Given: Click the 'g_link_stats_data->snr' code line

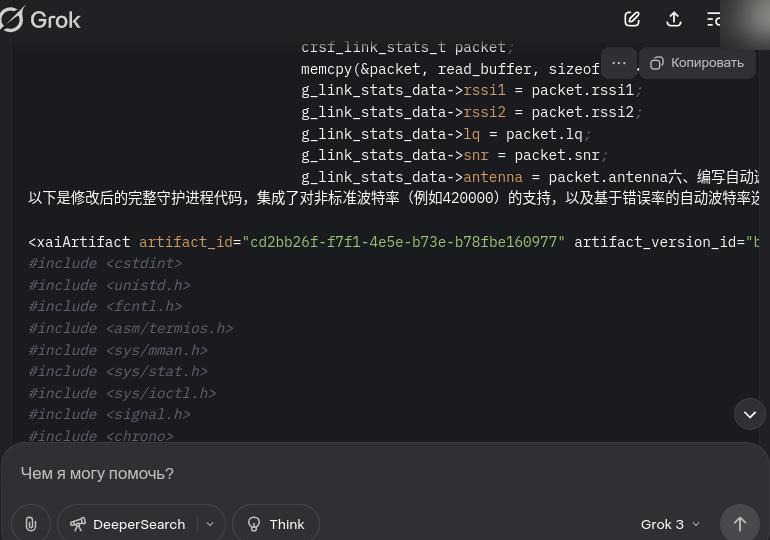Looking at the screenshot, I should click(455, 155).
